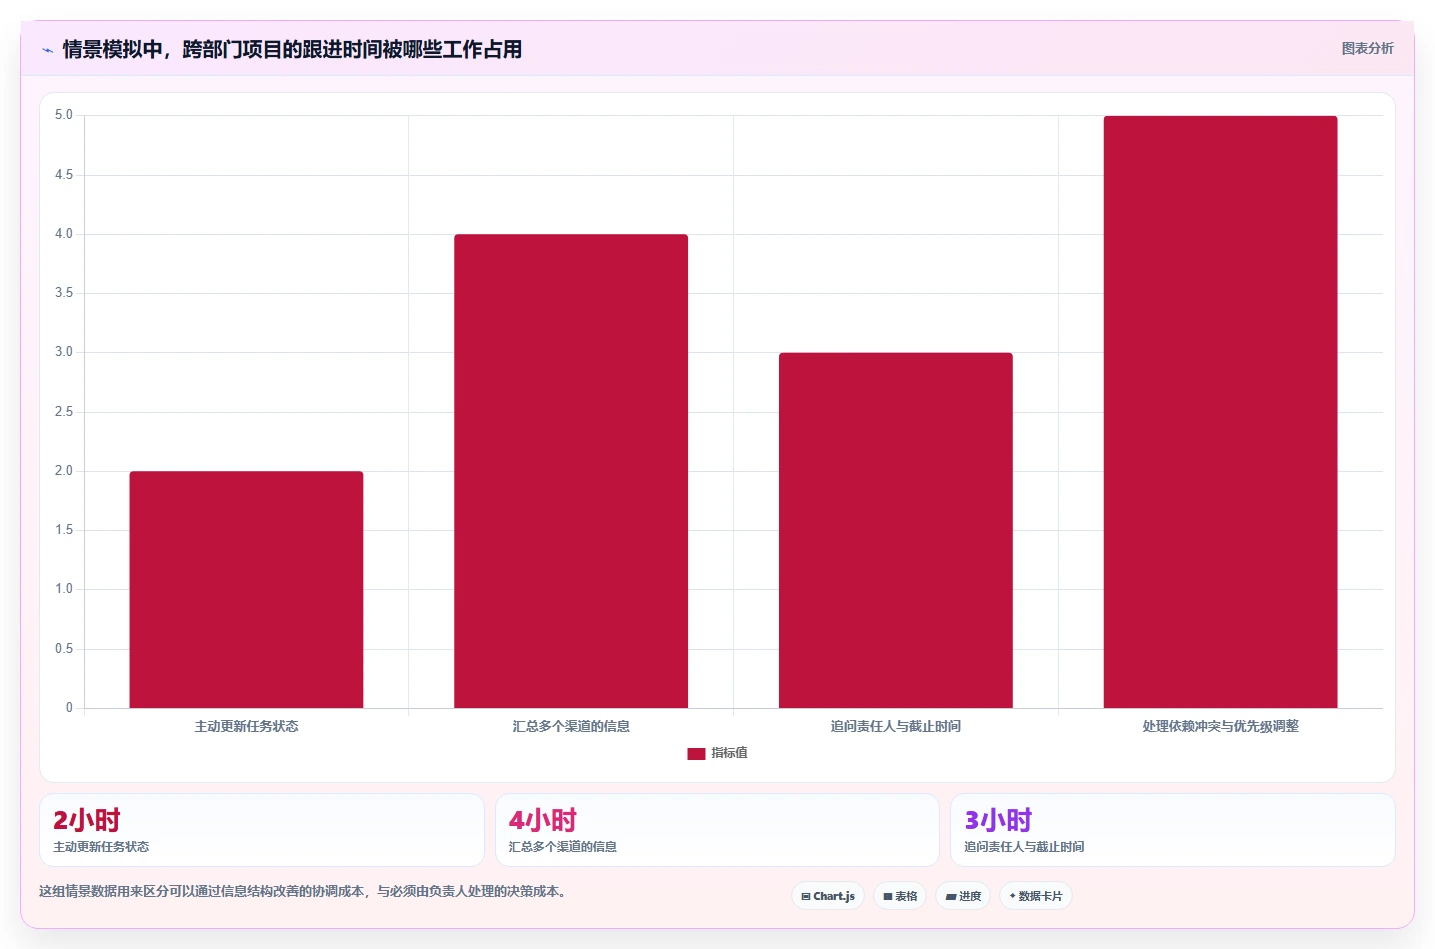Image resolution: width=1435 pixels, height=949 pixels.
Task: Click the 2小时 data card value
Action: (x=87, y=820)
